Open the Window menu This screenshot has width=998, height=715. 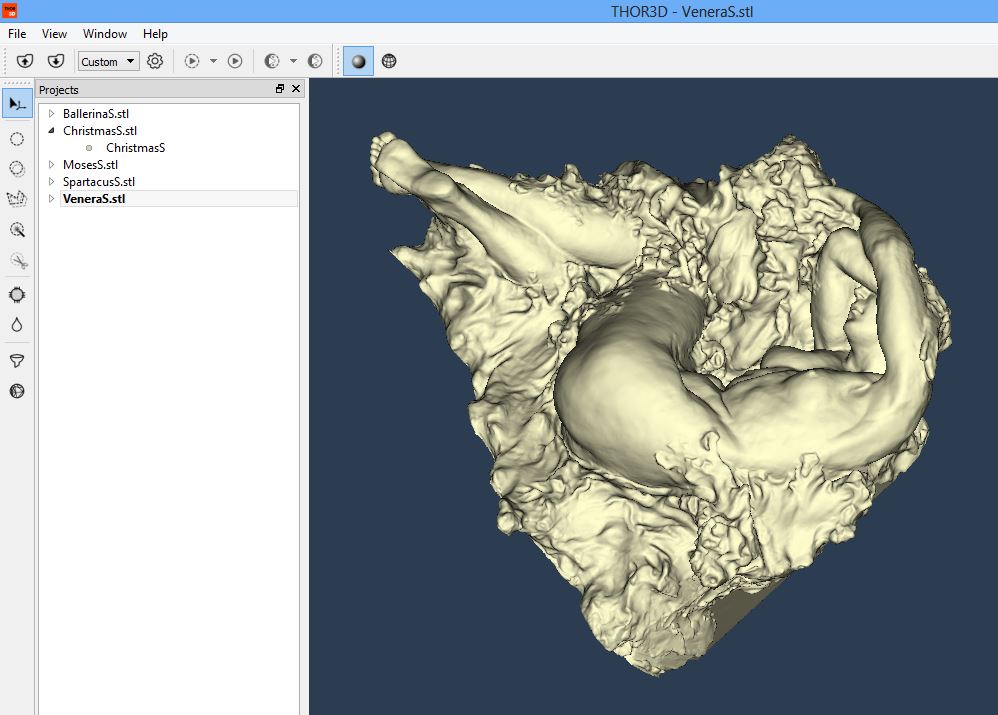[x=105, y=34]
